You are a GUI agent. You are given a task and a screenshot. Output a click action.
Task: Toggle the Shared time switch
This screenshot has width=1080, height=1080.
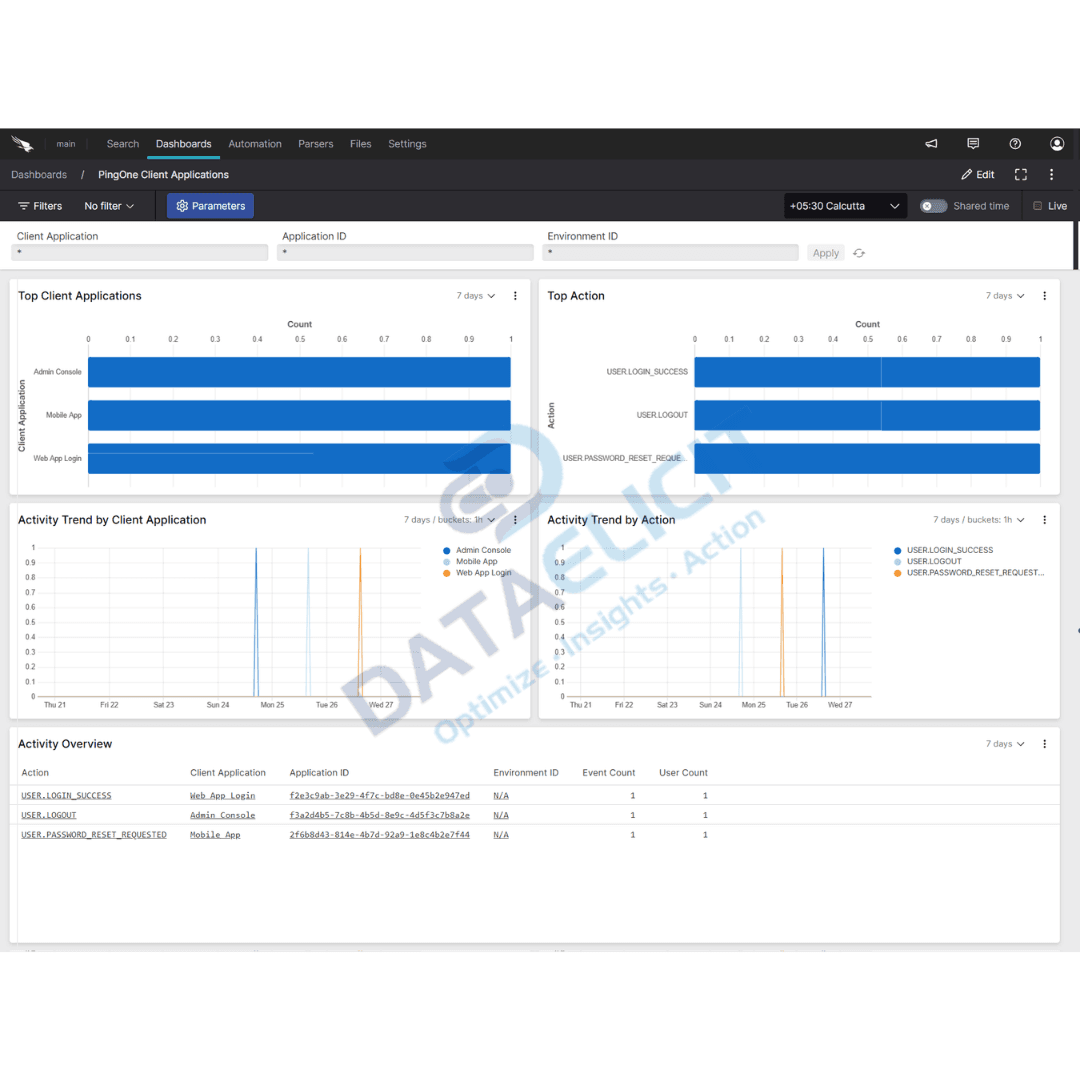pos(933,205)
